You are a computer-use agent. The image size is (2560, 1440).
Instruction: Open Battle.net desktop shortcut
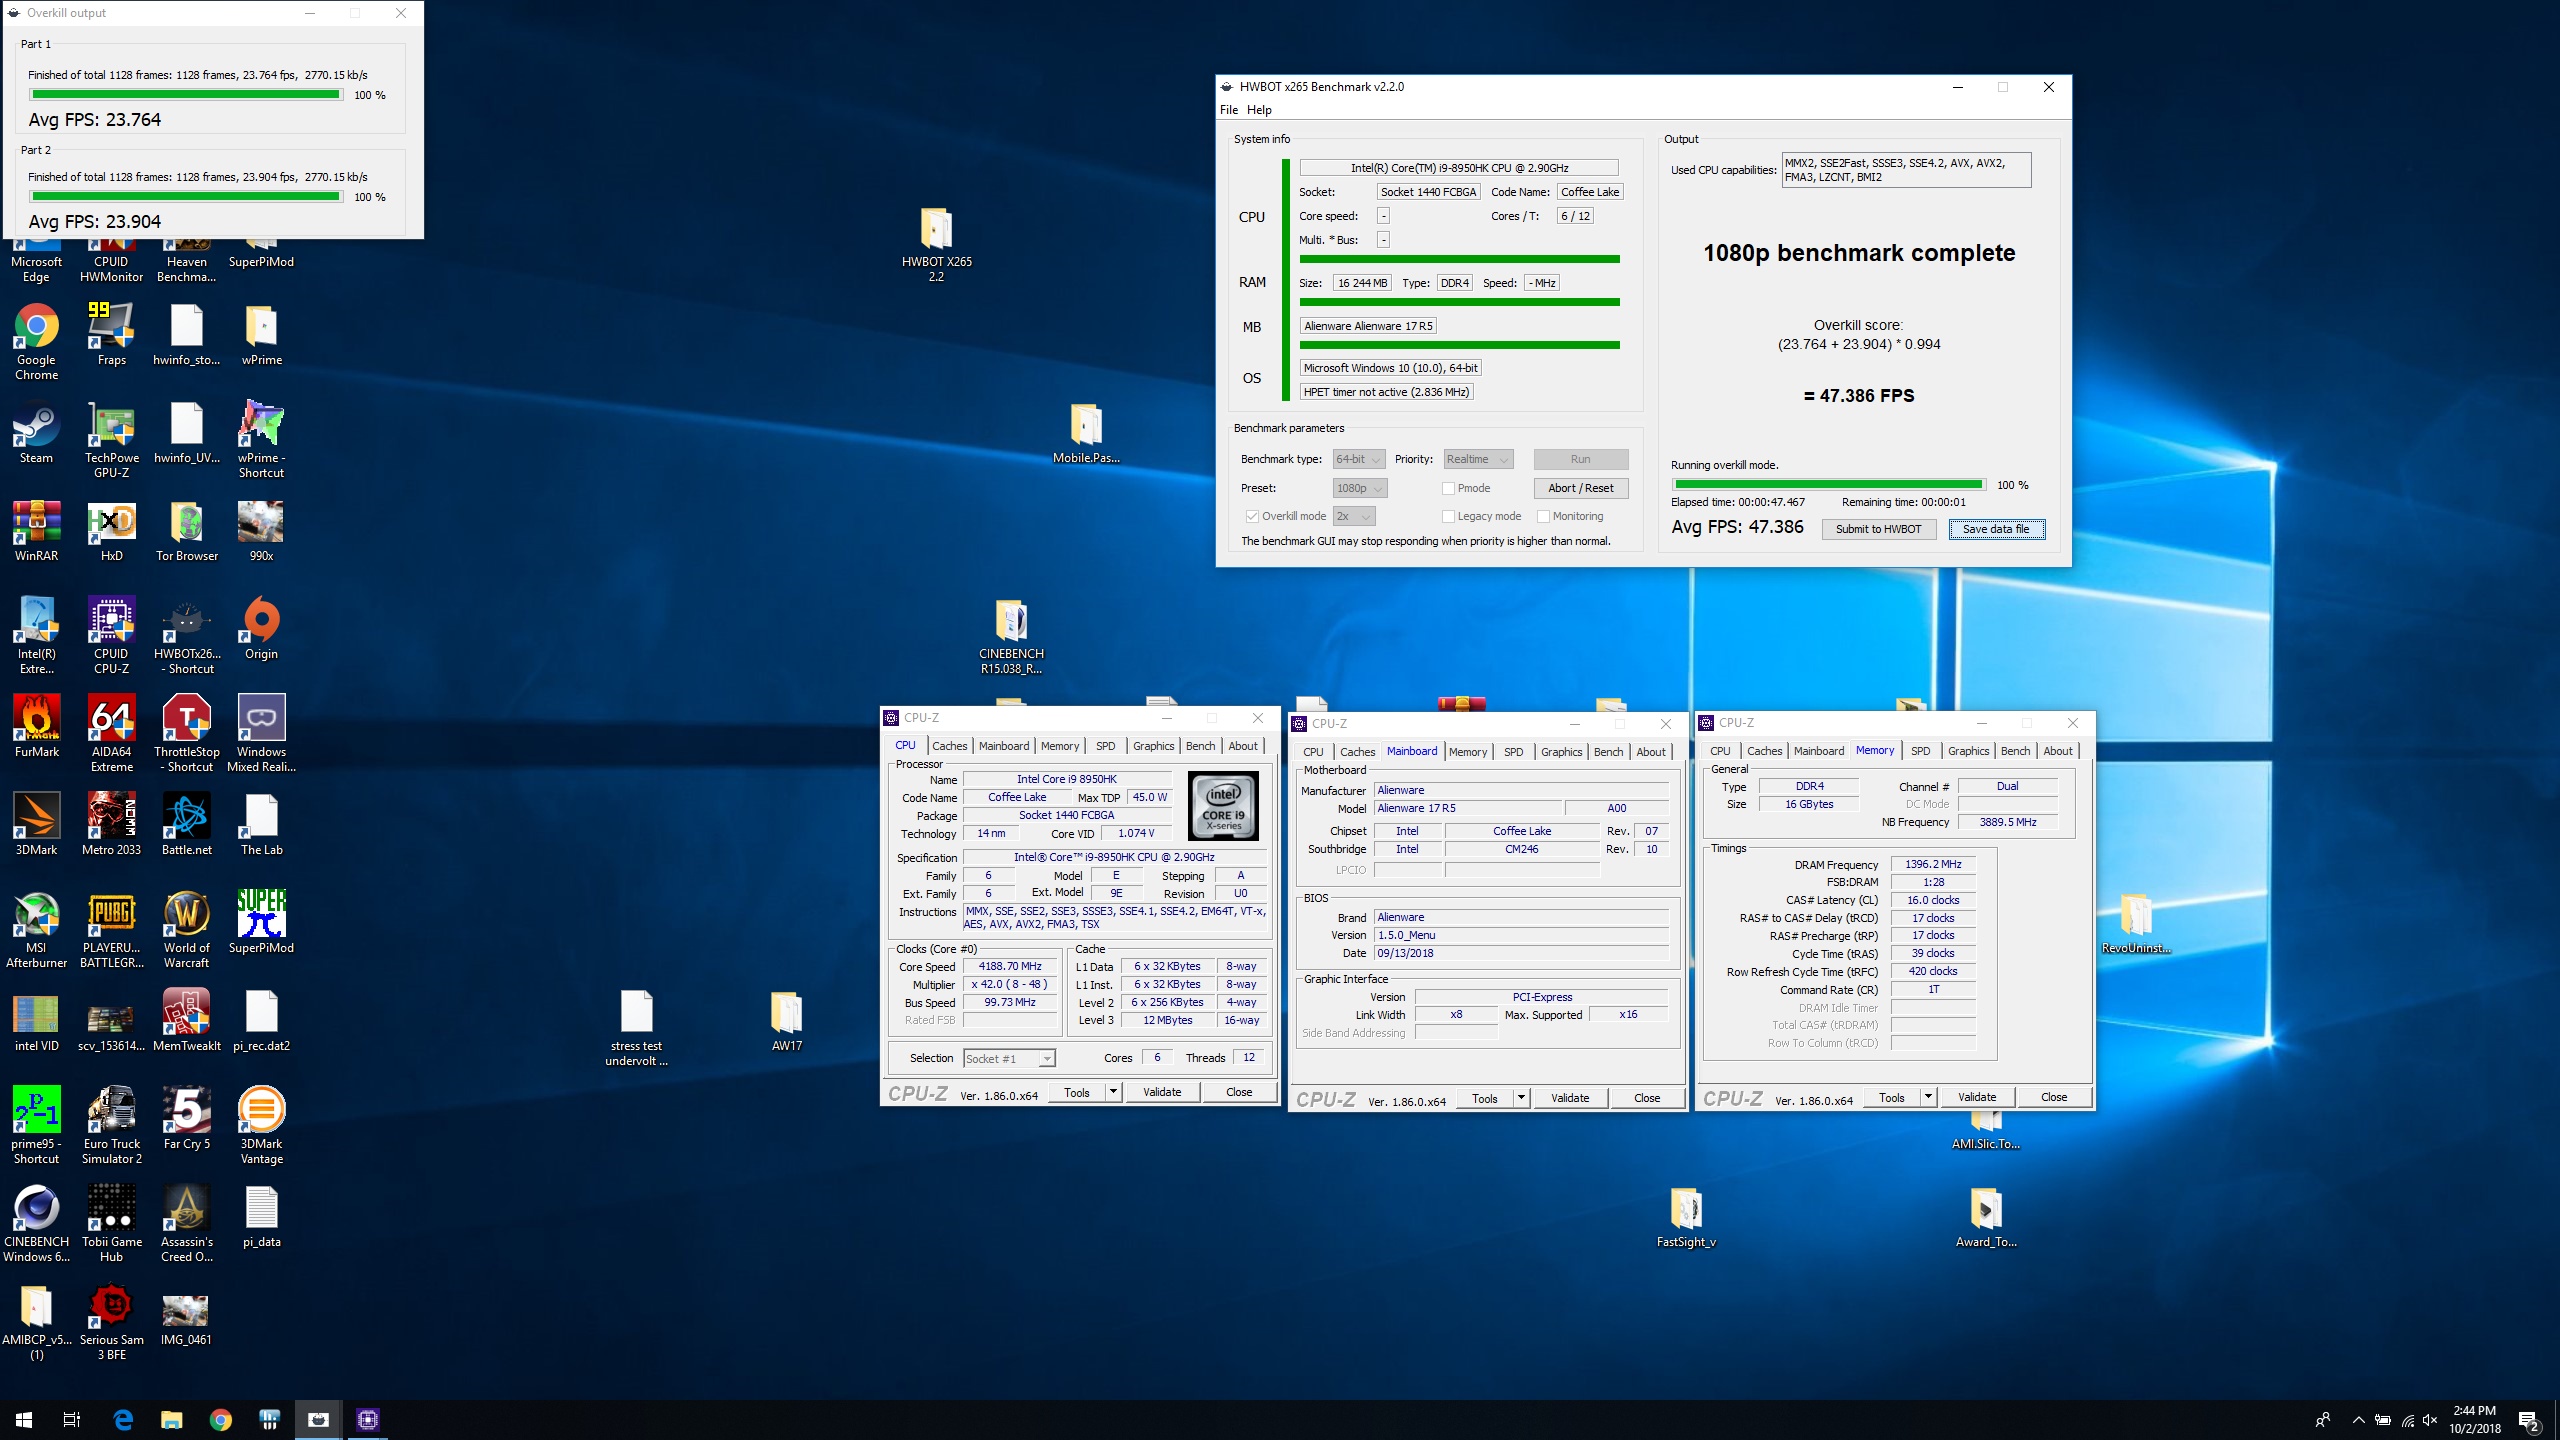click(187, 825)
